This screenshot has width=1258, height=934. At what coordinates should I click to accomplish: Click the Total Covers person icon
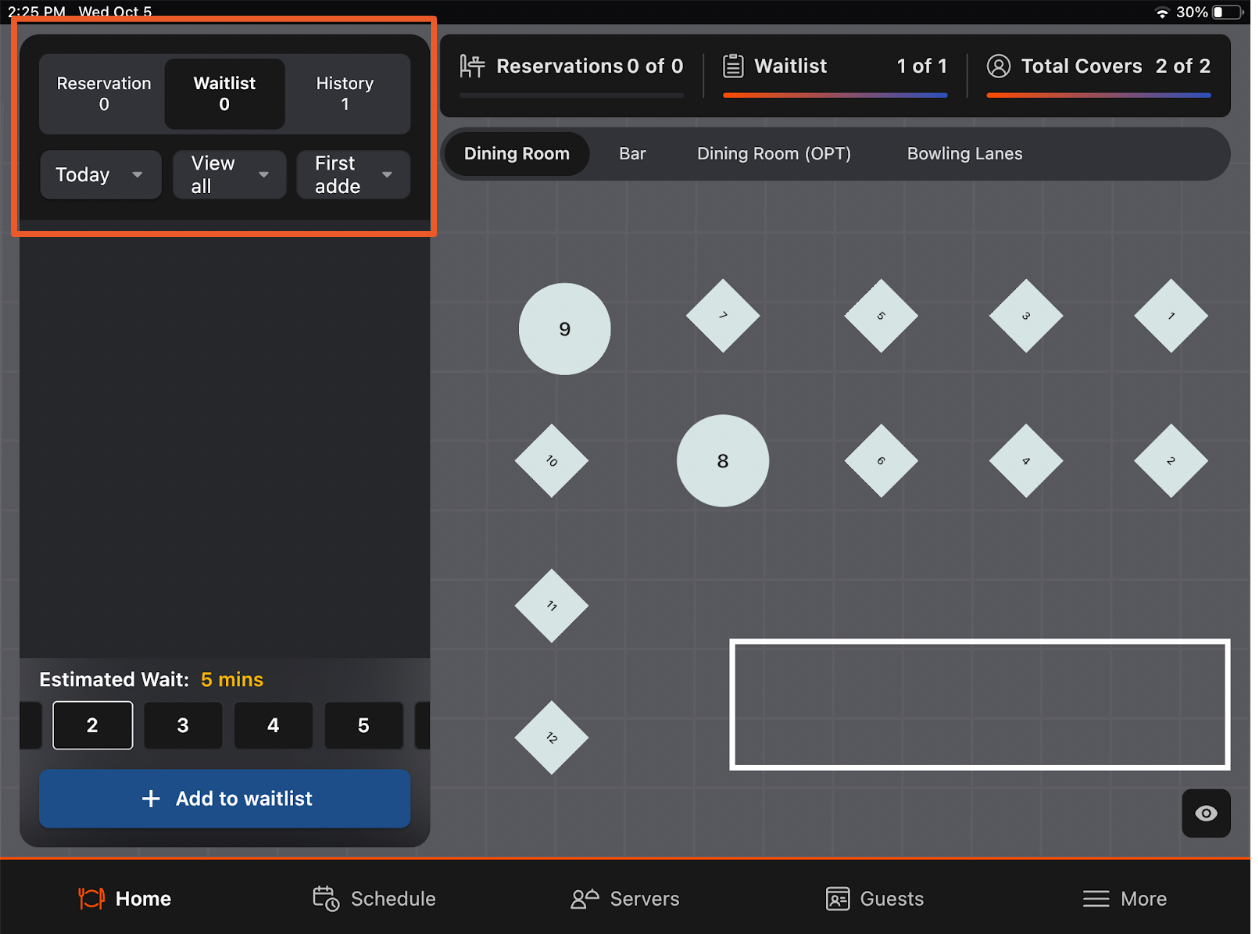coord(998,66)
